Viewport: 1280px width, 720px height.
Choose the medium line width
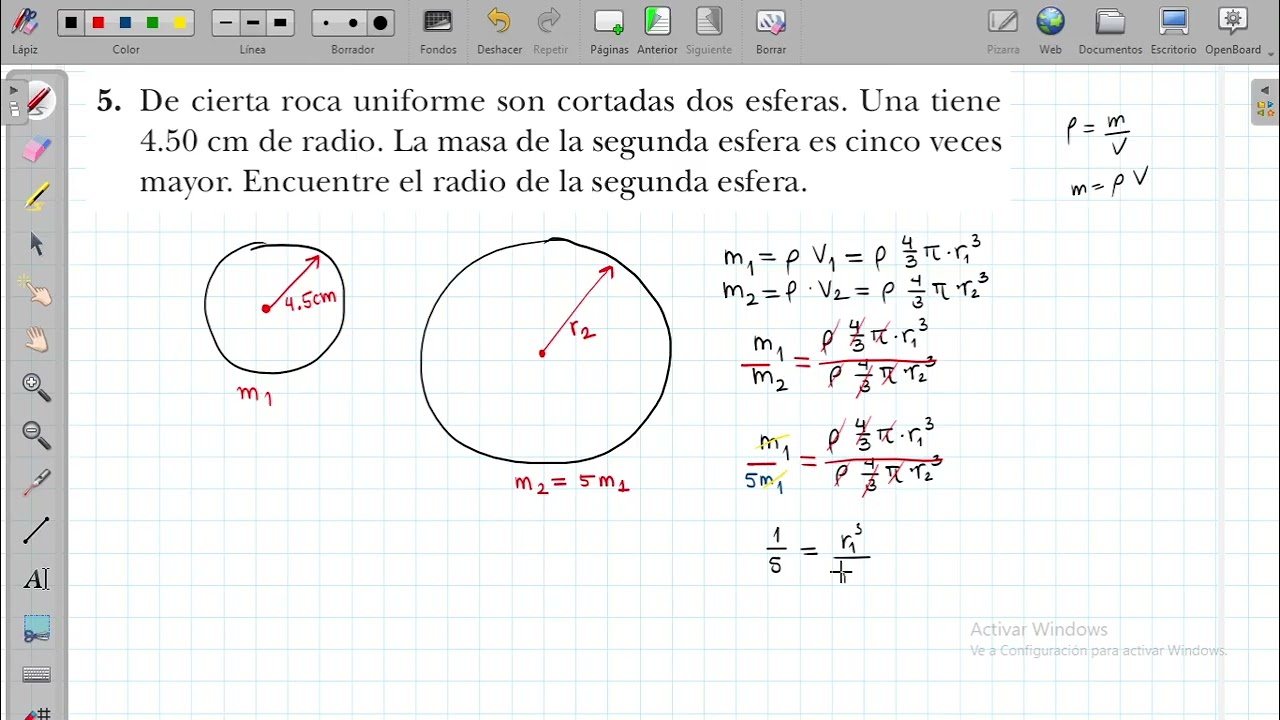253,23
